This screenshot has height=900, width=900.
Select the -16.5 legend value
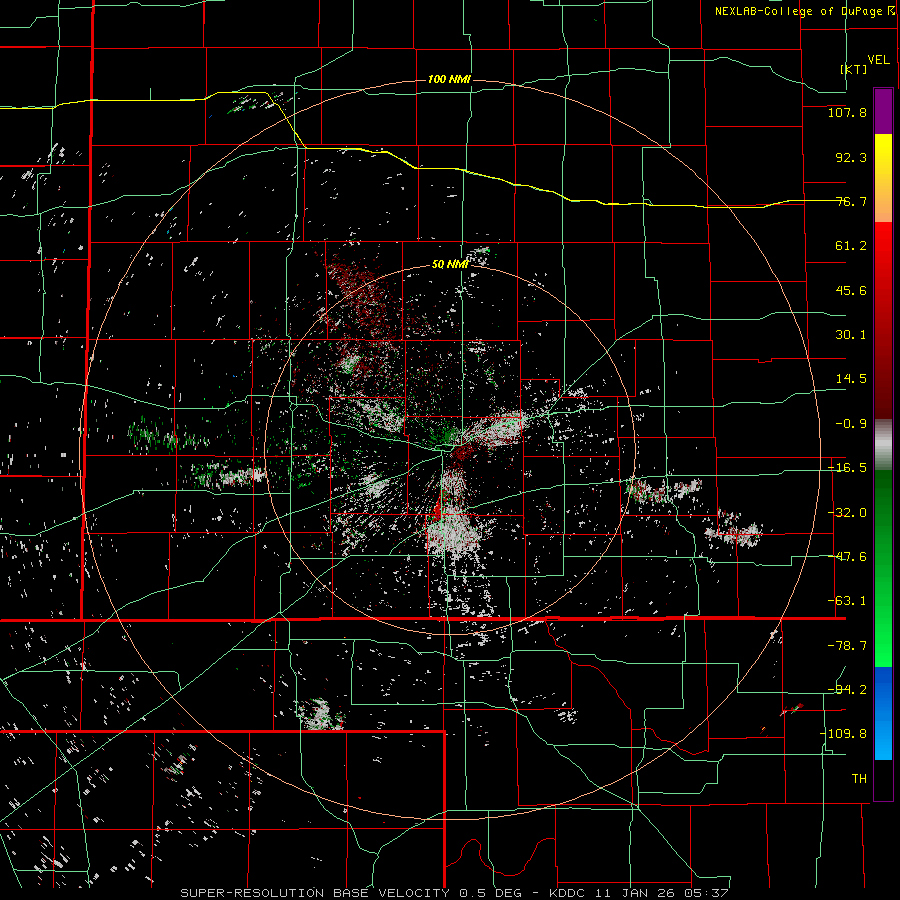click(x=847, y=468)
